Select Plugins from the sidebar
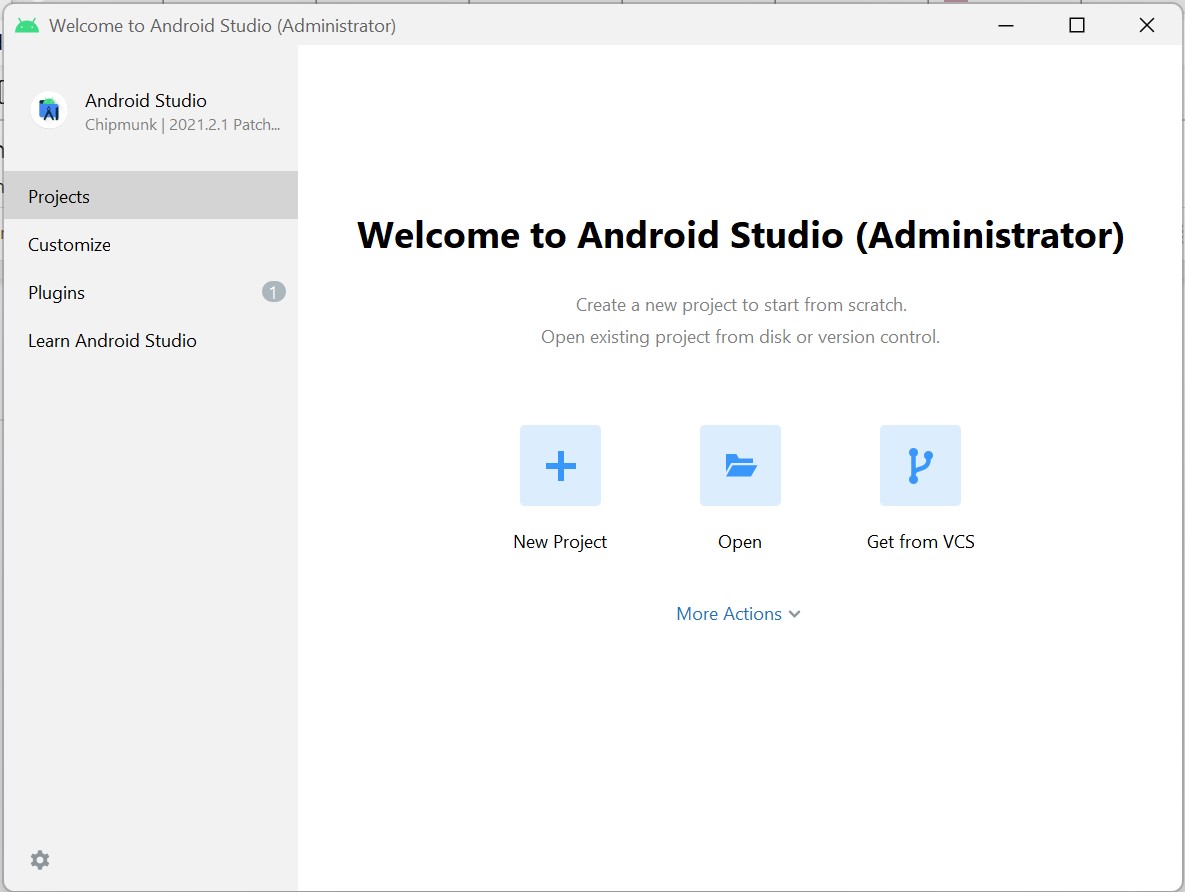The image size is (1185, 892). point(56,292)
